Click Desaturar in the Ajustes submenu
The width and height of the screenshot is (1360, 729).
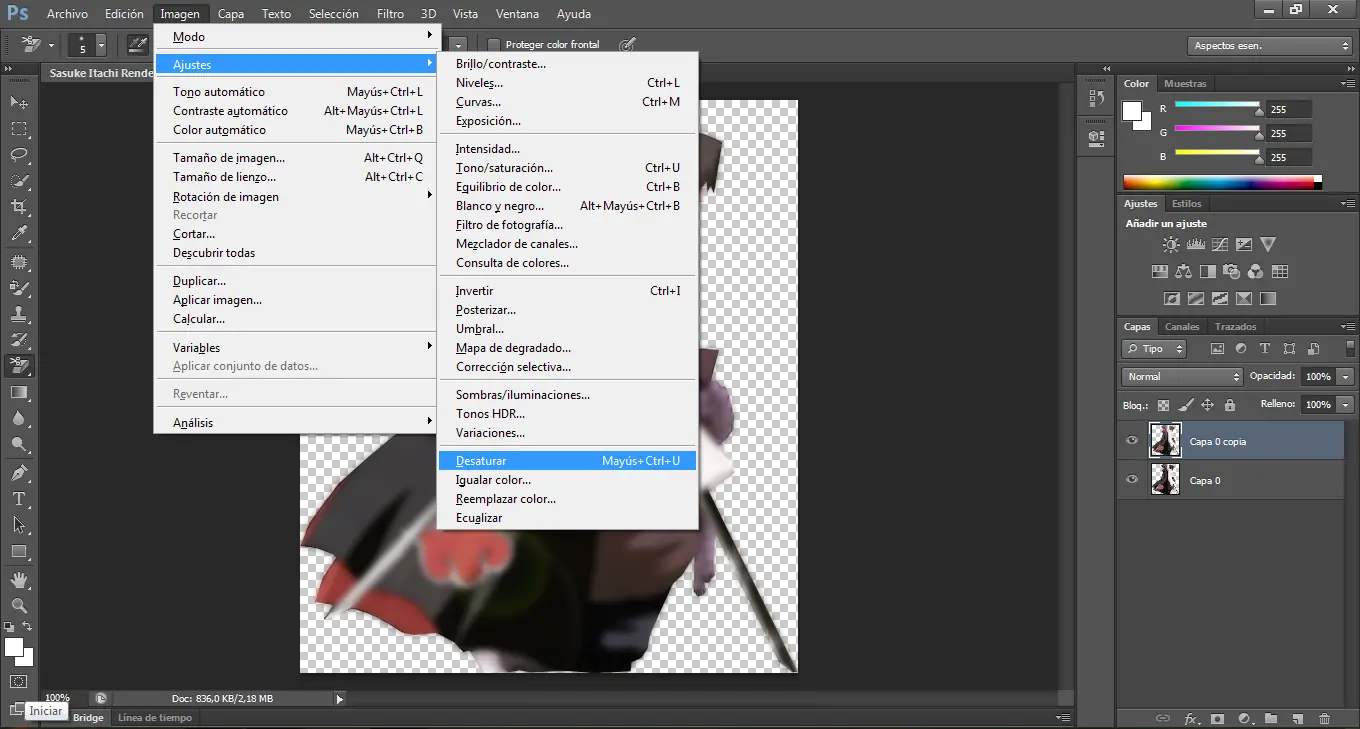click(x=567, y=461)
